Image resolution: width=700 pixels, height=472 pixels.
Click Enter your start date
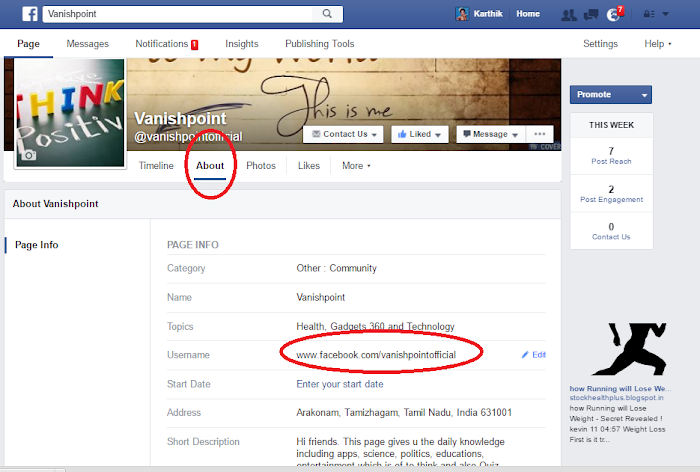340,384
